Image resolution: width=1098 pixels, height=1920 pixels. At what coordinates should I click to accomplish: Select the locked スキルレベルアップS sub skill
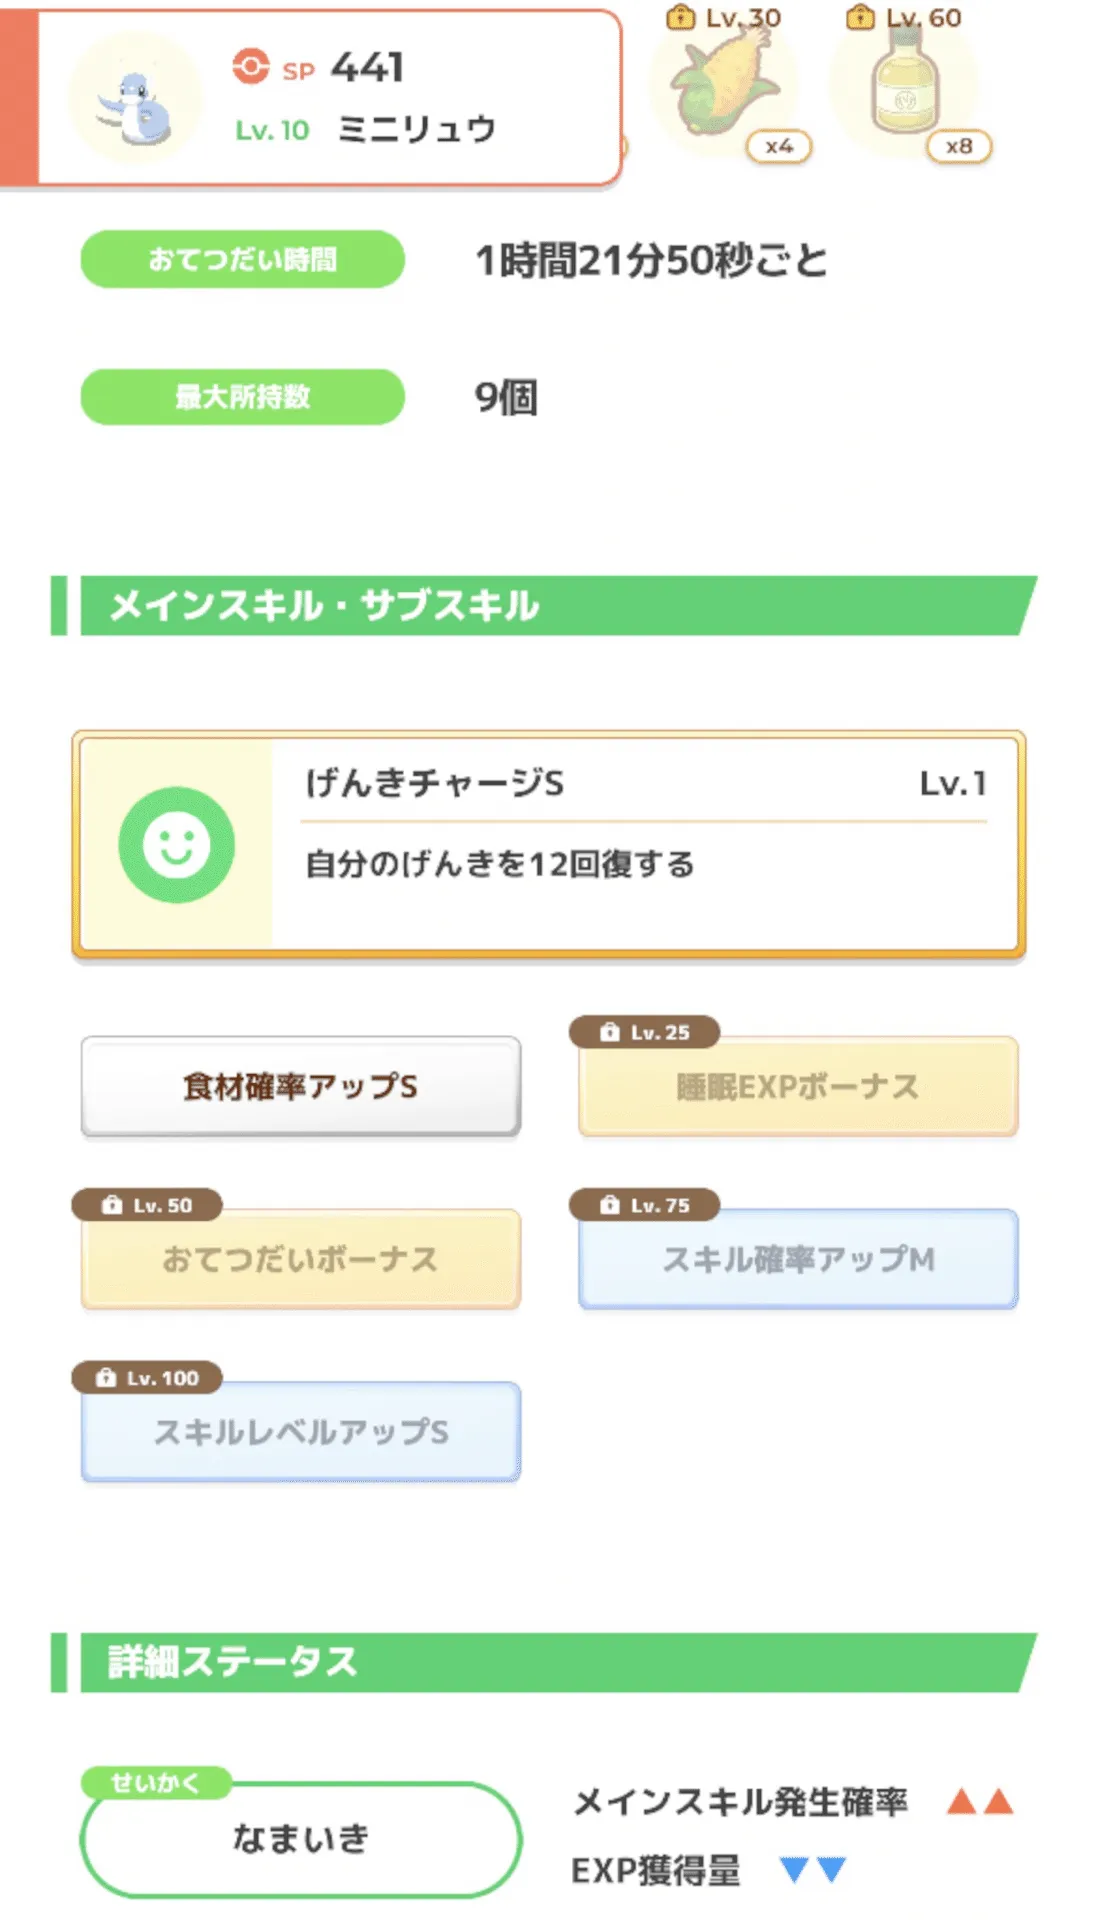(300, 1432)
